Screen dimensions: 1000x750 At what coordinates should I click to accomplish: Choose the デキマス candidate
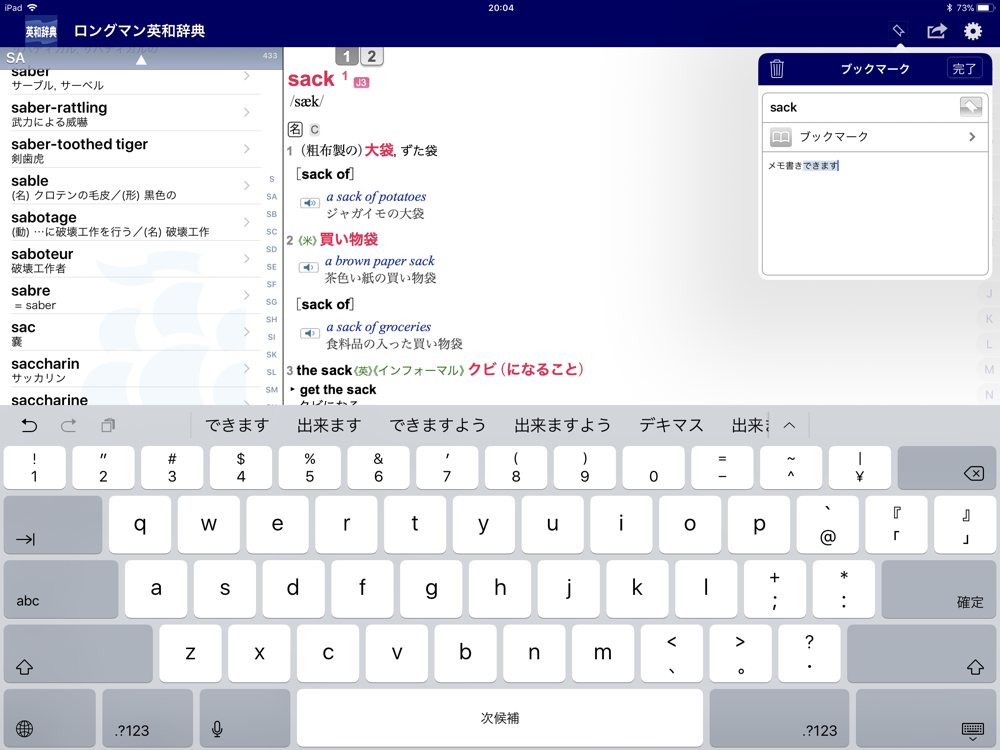pyautogui.click(x=671, y=425)
